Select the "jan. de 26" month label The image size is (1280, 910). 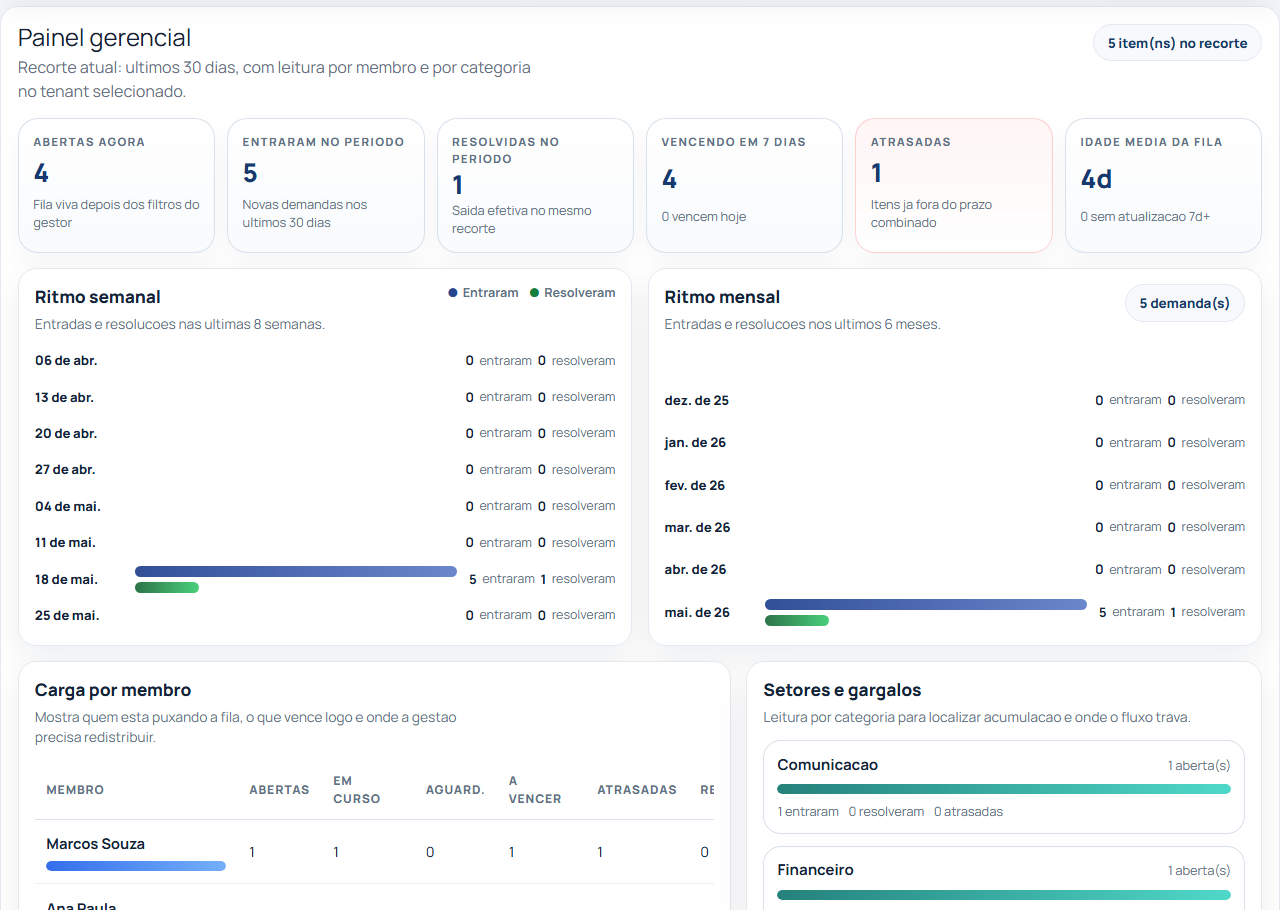click(x=695, y=442)
